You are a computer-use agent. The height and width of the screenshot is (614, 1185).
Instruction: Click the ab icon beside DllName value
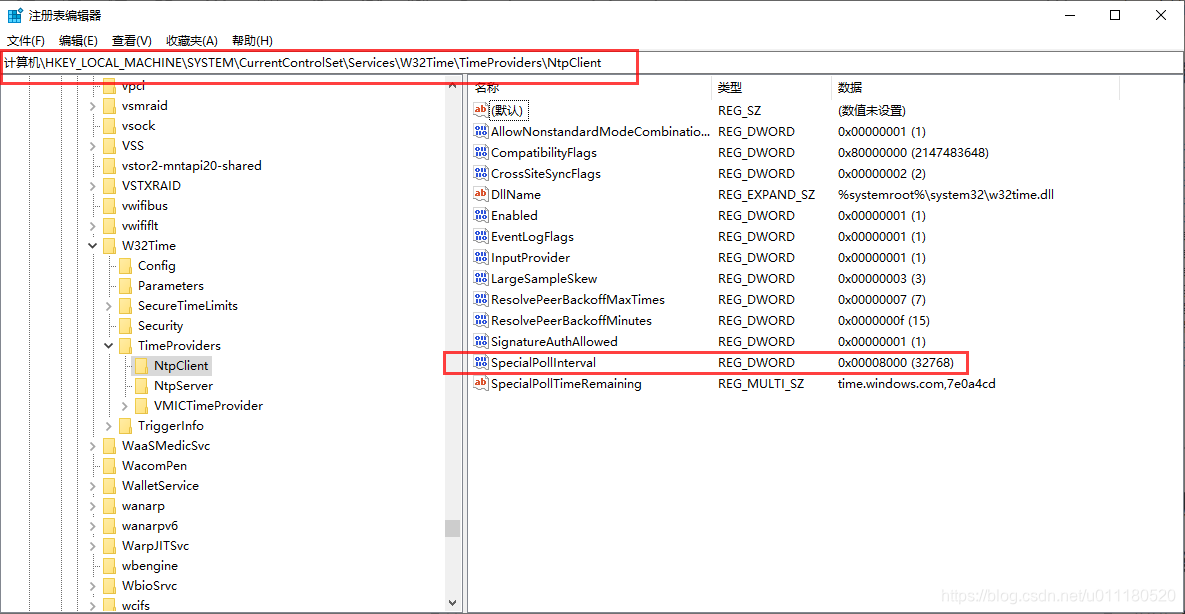click(481, 194)
